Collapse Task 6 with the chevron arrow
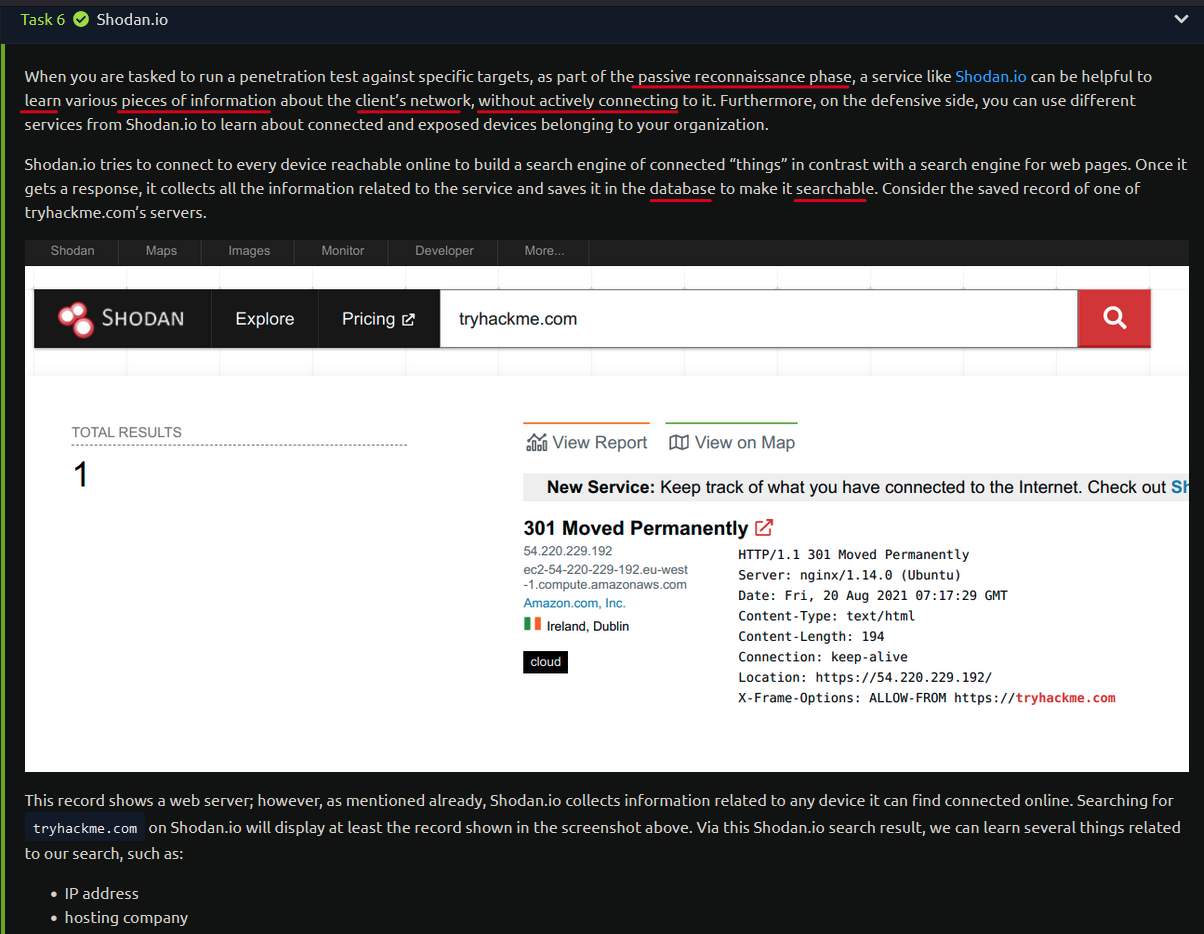The height and width of the screenshot is (934, 1204). (1182, 19)
